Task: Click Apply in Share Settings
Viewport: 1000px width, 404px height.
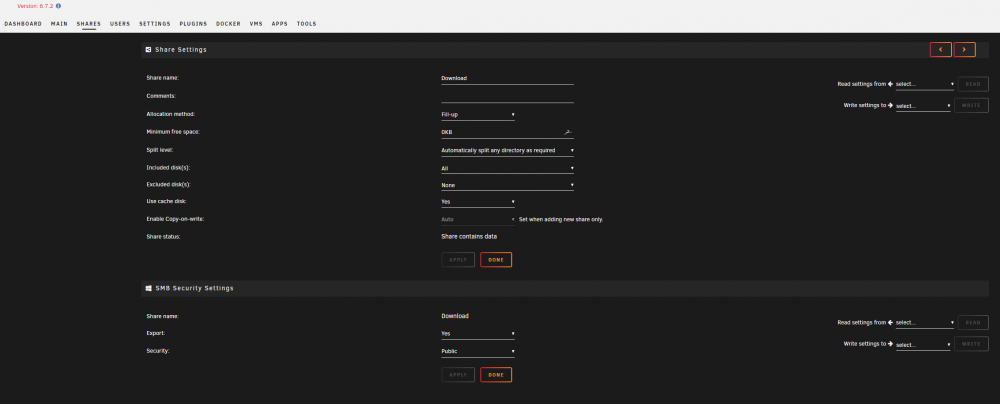Action: pyautogui.click(x=458, y=260)
